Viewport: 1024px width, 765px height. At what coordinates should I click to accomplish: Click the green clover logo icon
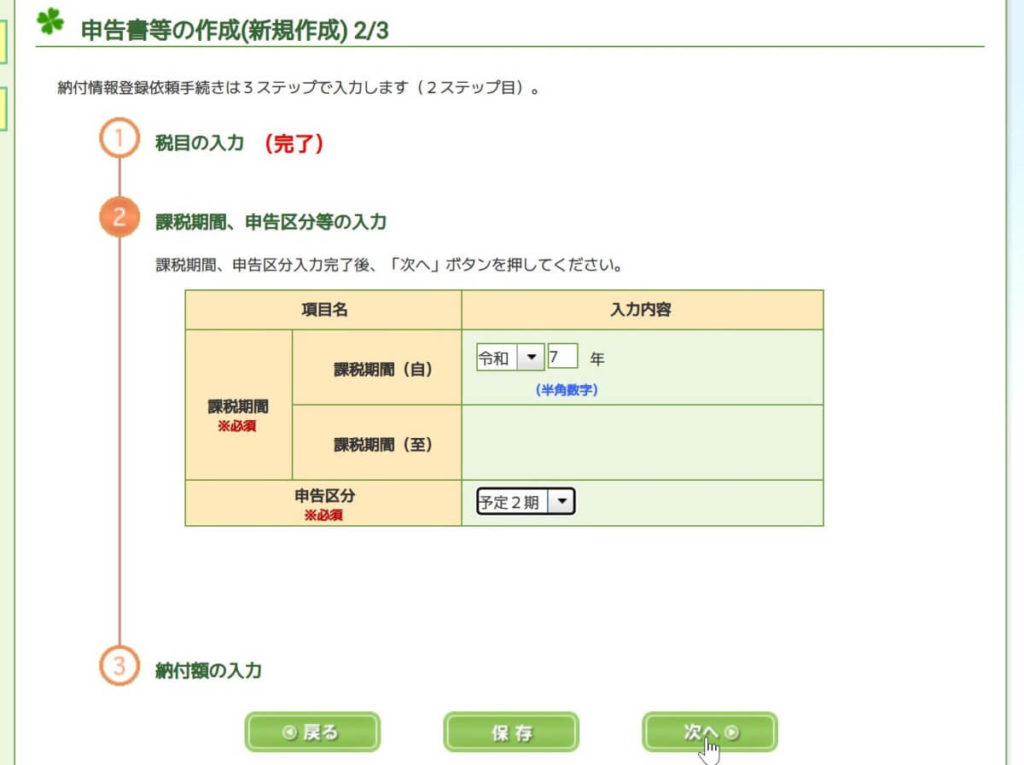point(50,21)
